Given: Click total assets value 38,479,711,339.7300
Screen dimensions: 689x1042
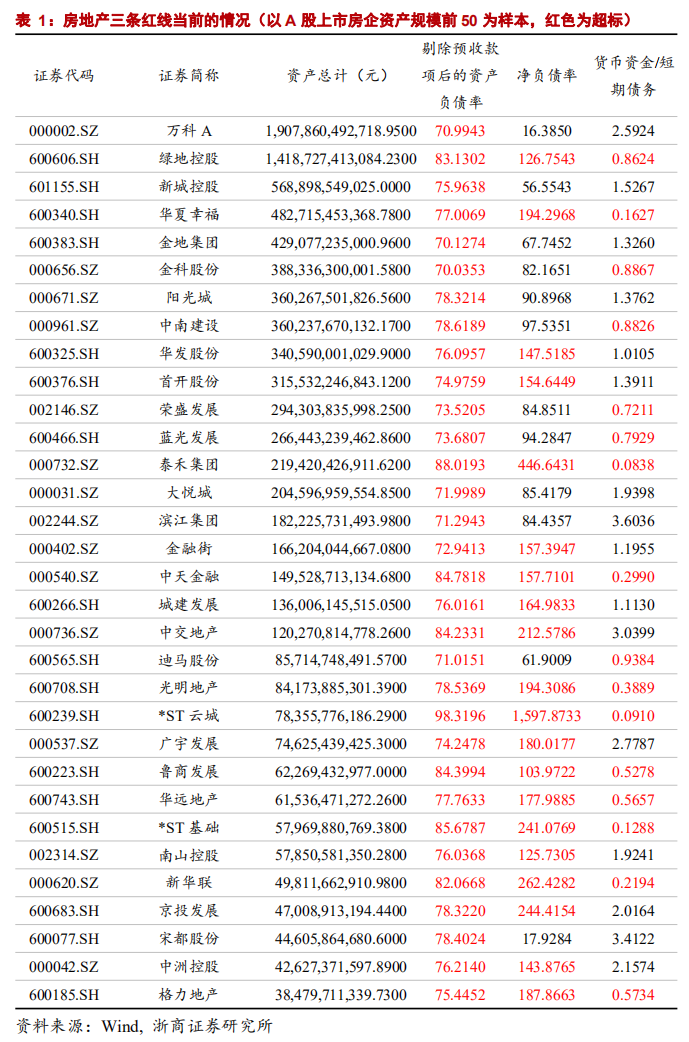Looking at the screenshot, I should pos(341,994).
